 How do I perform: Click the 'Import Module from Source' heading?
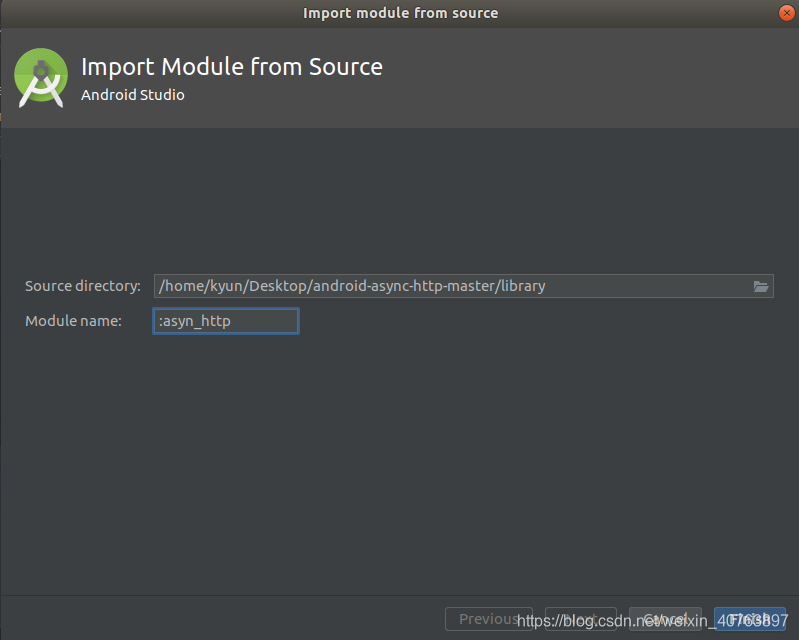coord(231,67)
